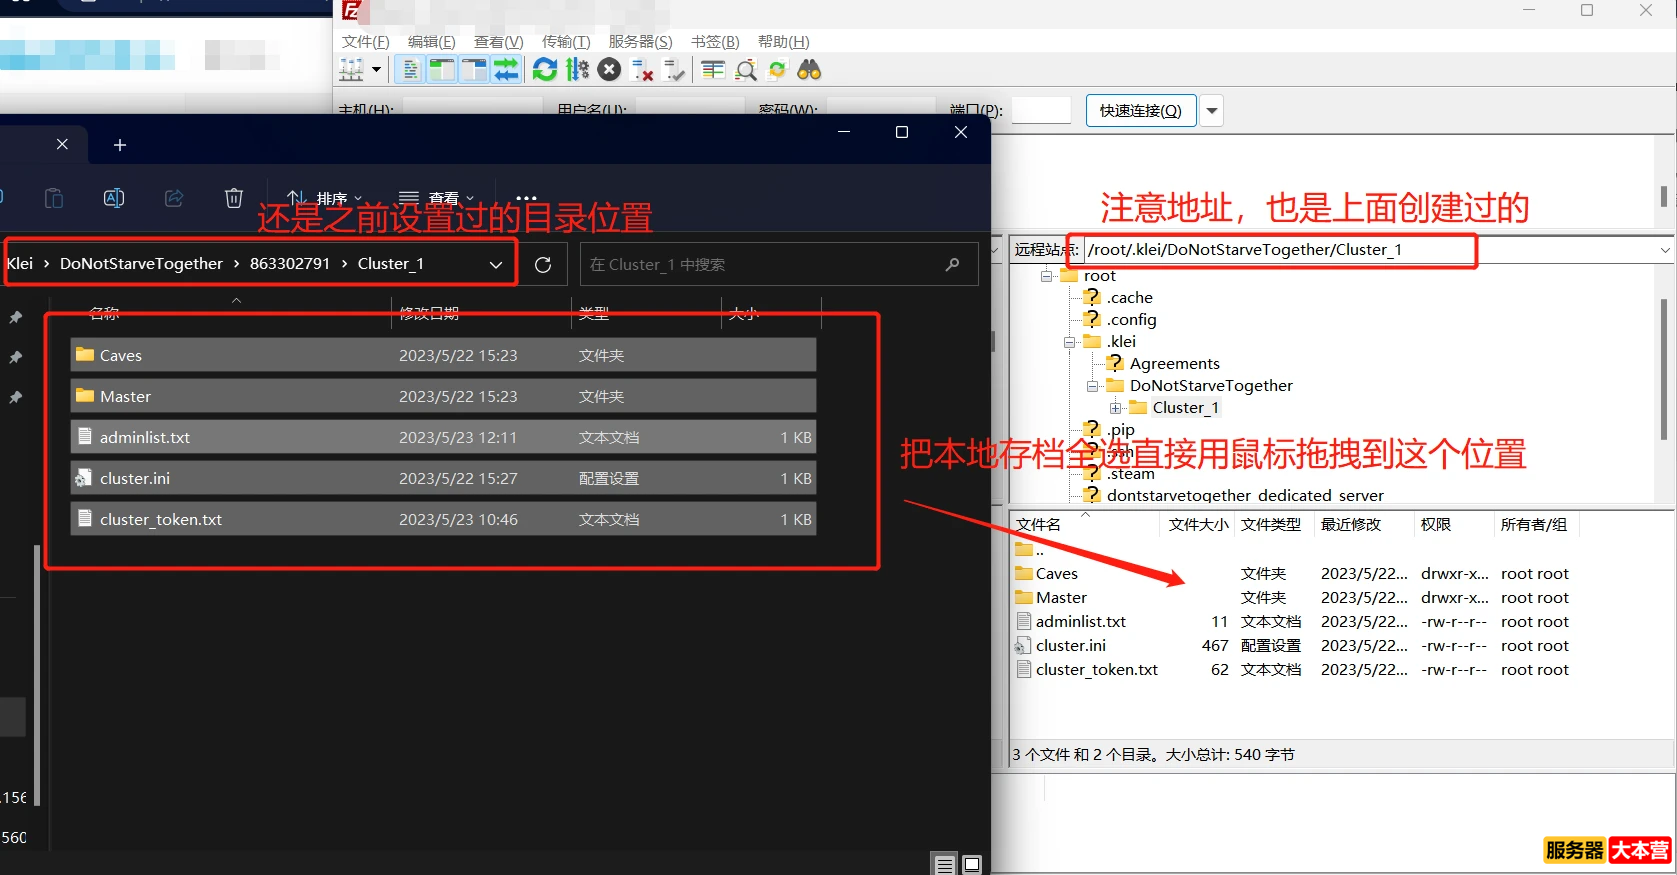Toggle directory comparison
Screen dimensions: 1677x875
coord(745,70)
